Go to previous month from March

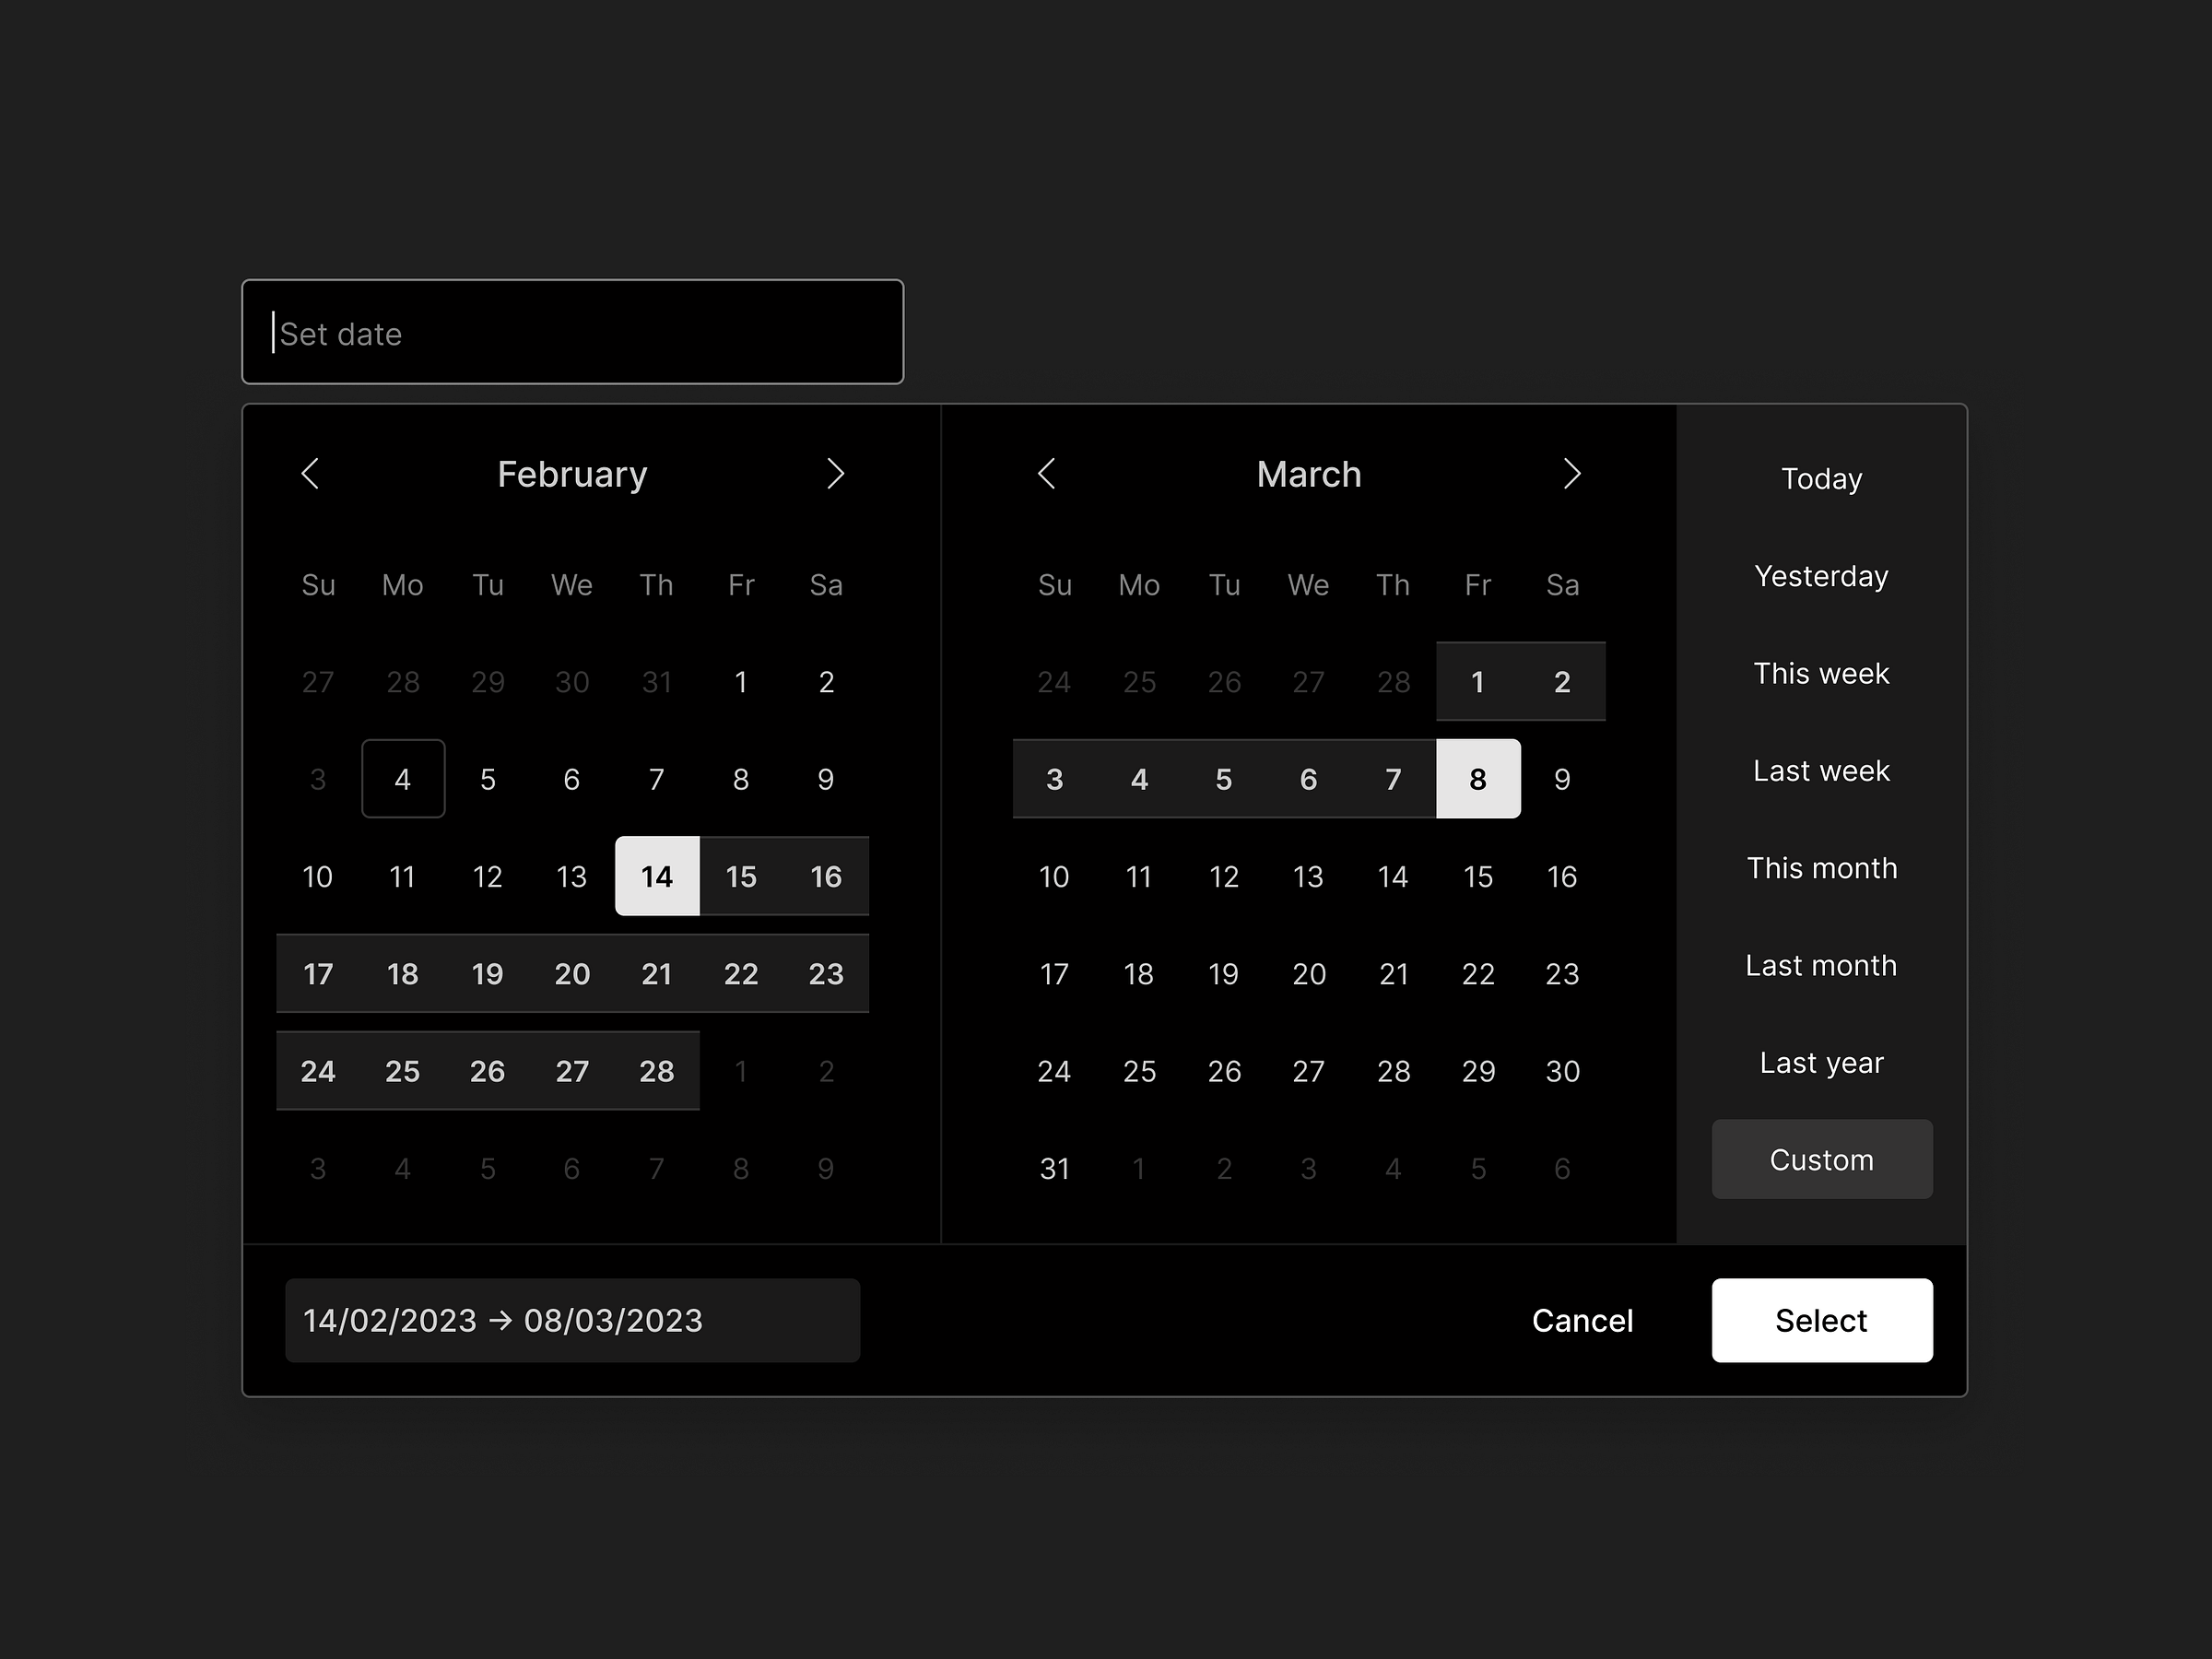1046,474
